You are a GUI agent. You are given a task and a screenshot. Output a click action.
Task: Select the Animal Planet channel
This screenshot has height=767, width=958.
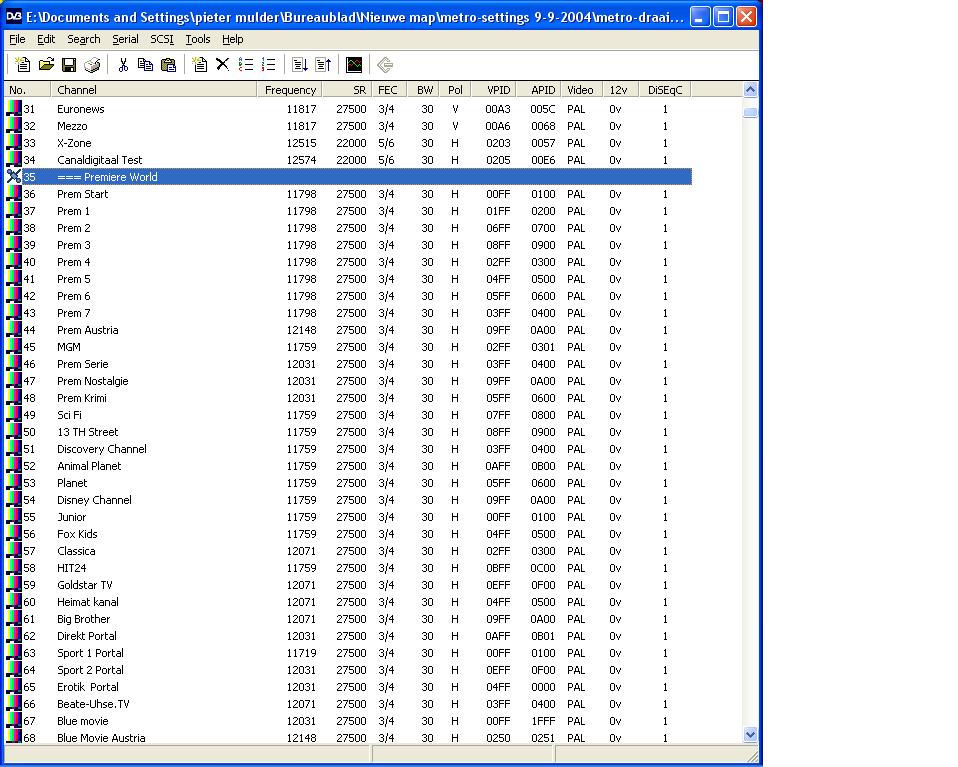[x=348, y=466]
